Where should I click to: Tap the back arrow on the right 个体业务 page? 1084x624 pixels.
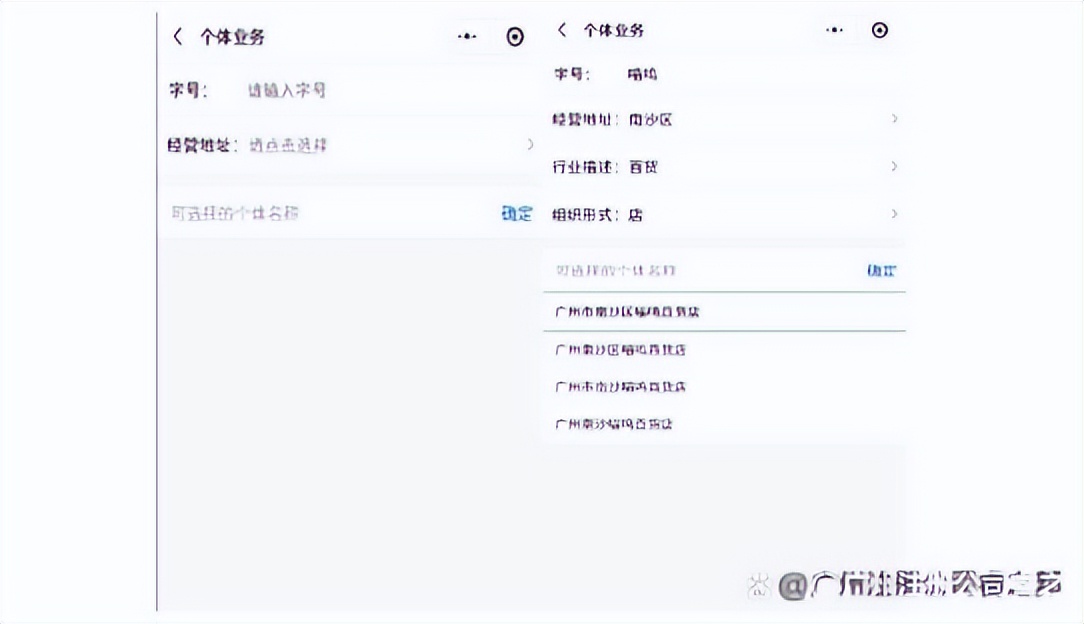tap(561, 30)
